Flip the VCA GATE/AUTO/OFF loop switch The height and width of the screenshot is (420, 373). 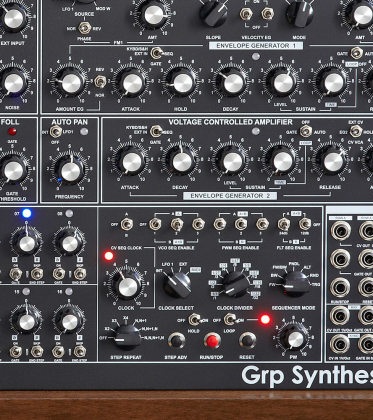(306, 131)
